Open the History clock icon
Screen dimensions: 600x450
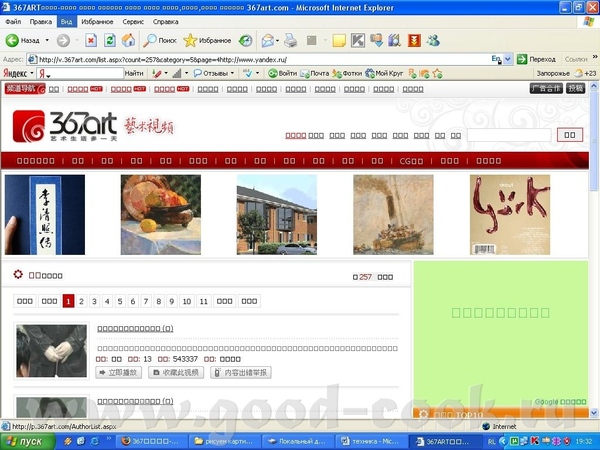click(245, 40)
